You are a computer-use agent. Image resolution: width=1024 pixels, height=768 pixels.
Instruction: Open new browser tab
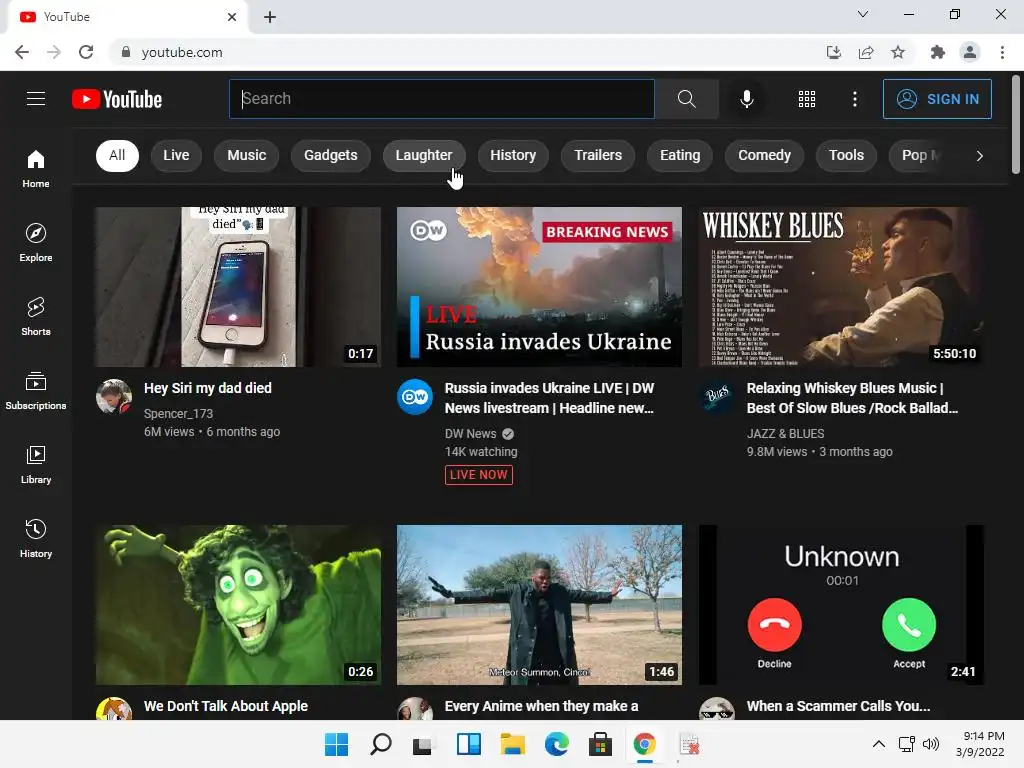270,17
